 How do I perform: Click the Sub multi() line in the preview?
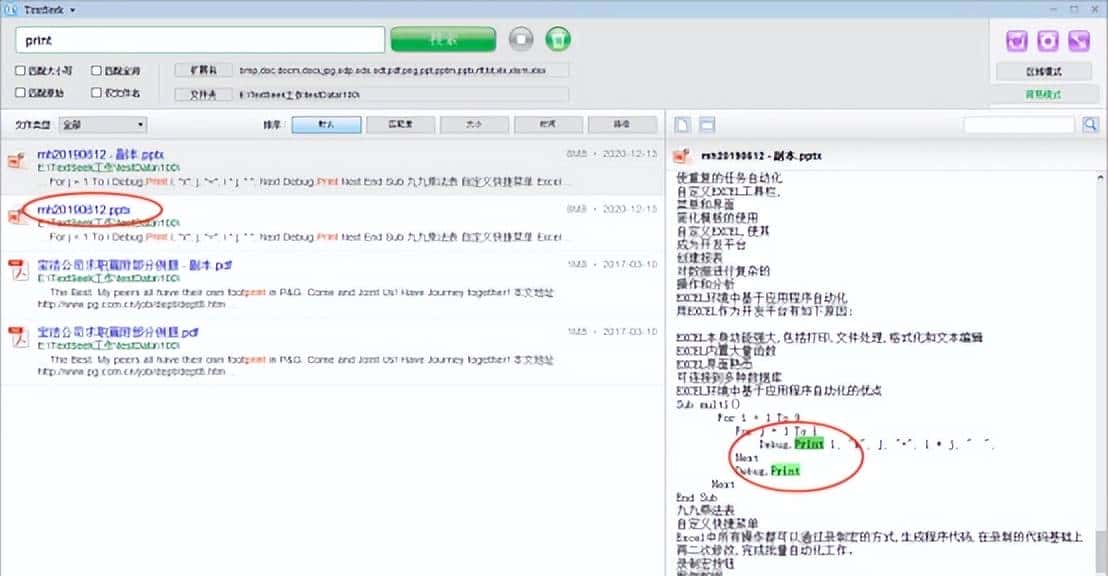pyautogui.click(x=708, y=404)
